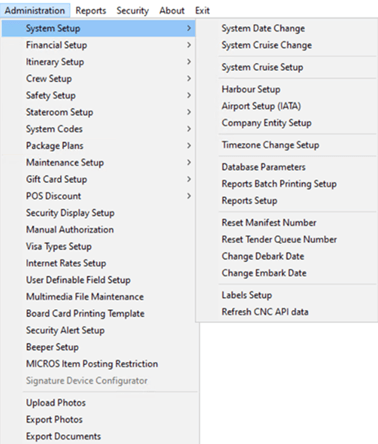
Task: Expand the Stateroom Setup submenu
Action: (x=99, y=112)
